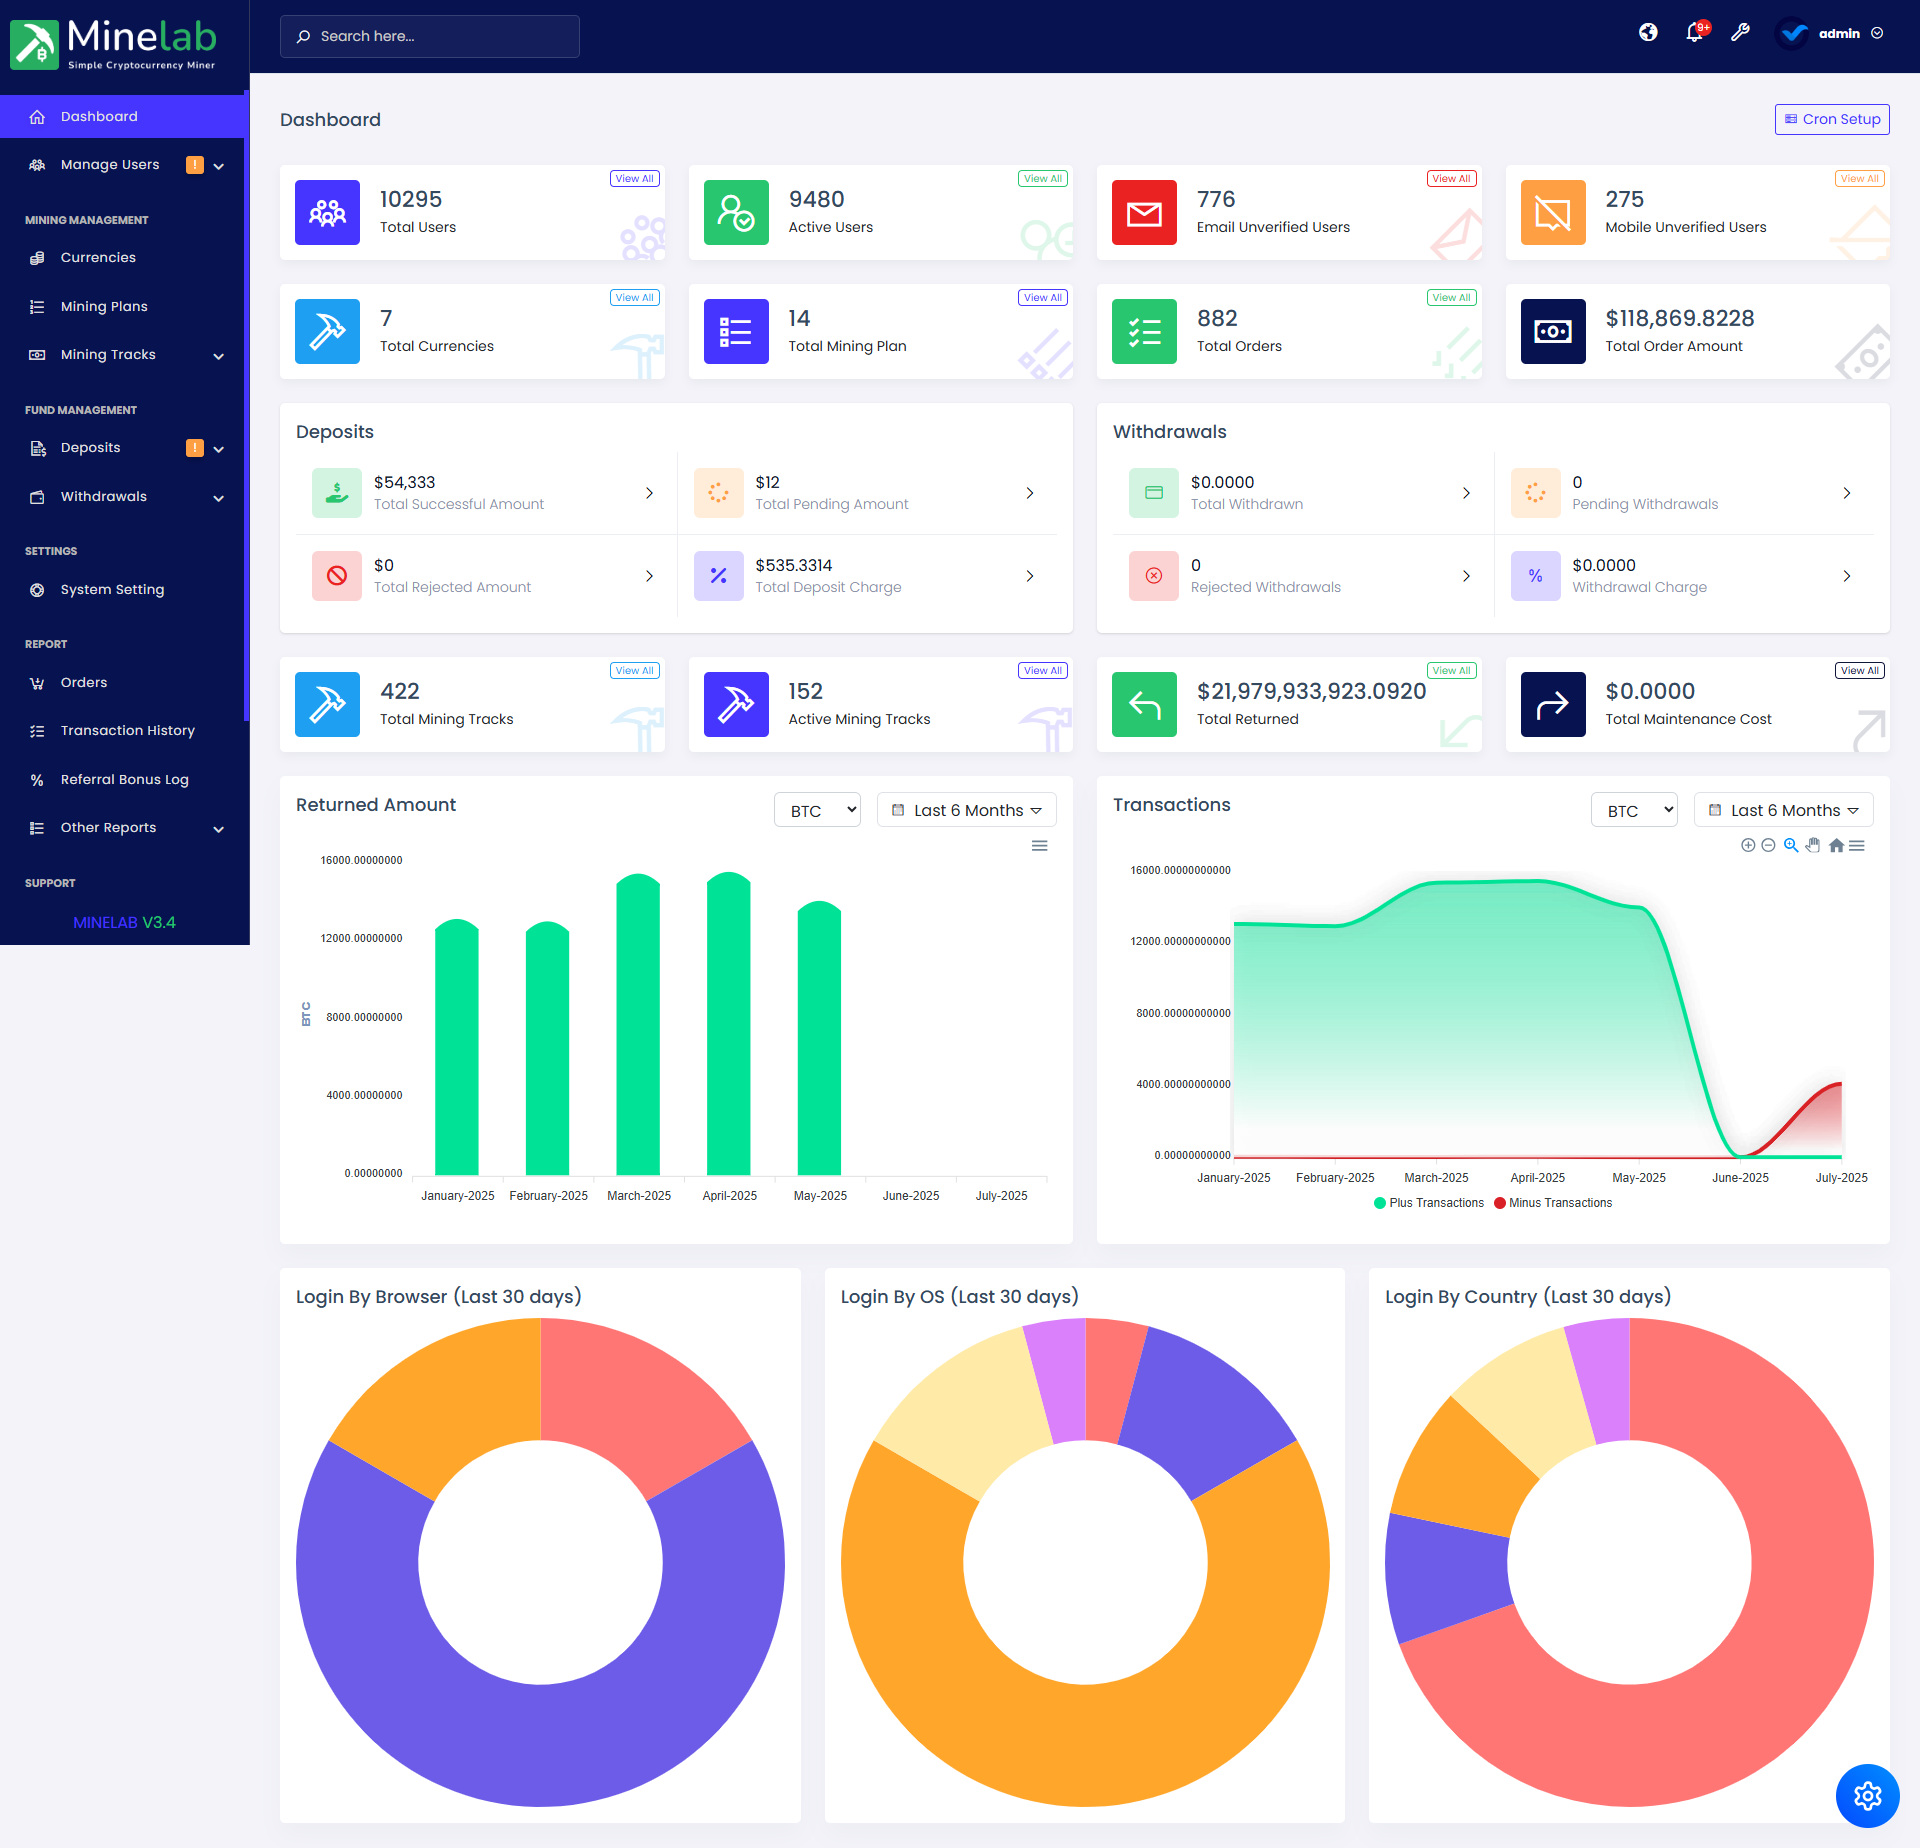Click the zoom-in plus icon on Transactions chart
Viewport: 1920px width, 1848px height.
(x=1748, y=846)
